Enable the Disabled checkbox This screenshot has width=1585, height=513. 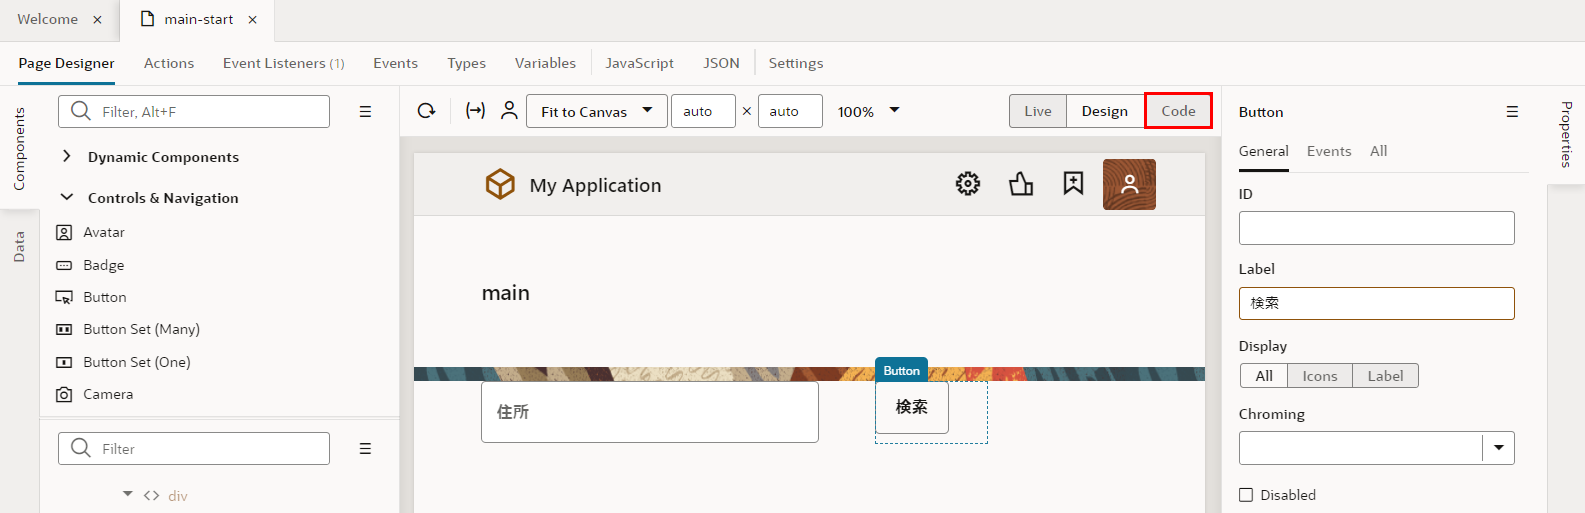point(1246,495)
